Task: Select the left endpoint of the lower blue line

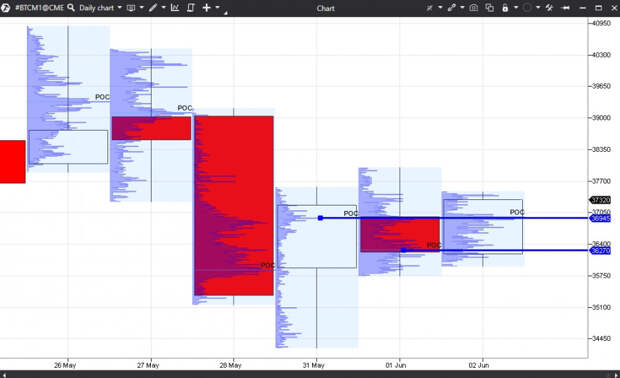Action: point(404,250)
